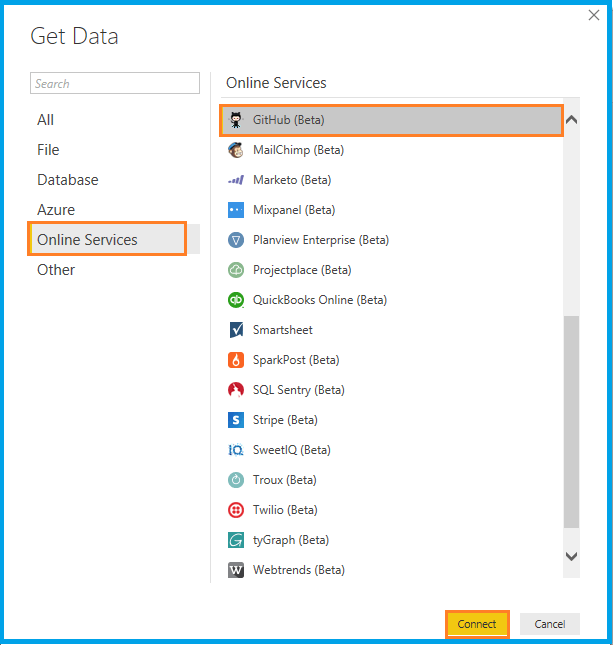Click the Mixpanel blue icon
The image size is (613, 645).
click(x=236, y=210)
